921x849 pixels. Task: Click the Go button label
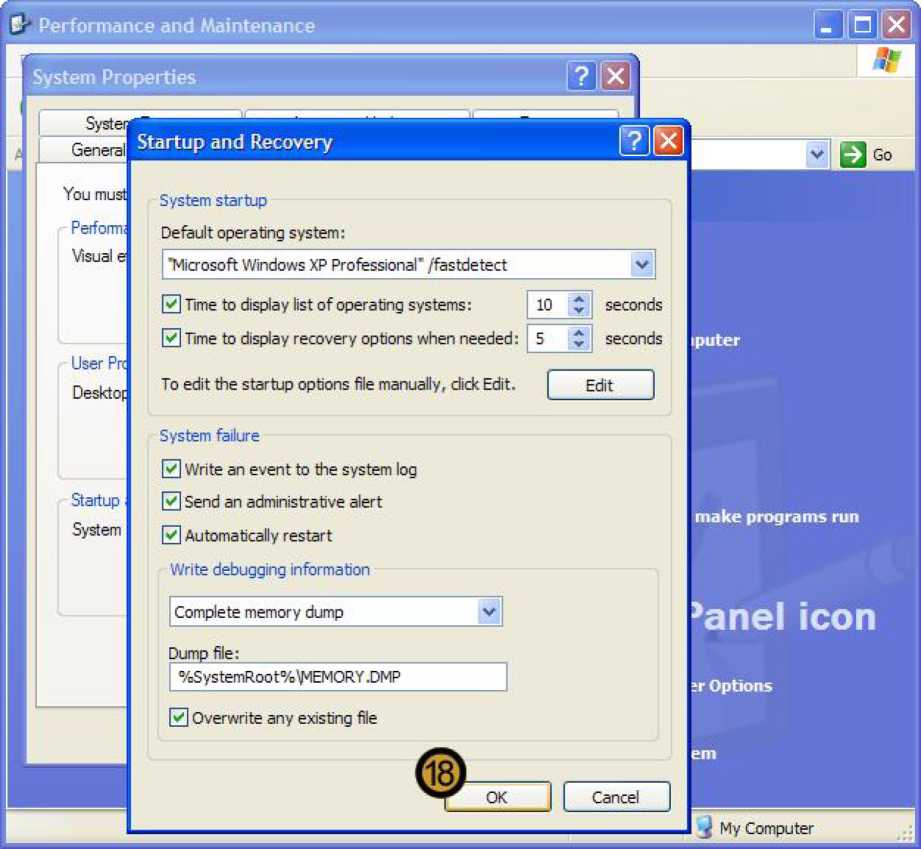tap(882, 155)
